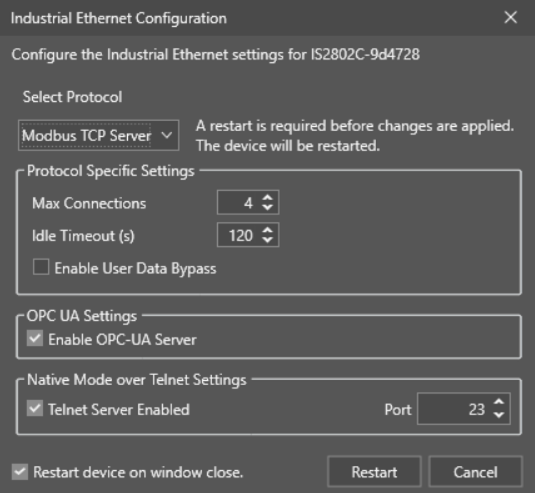Screen dimensions: 535x493
Task: Increase Telnet Port with up arrow
Action: click(499, 403)
